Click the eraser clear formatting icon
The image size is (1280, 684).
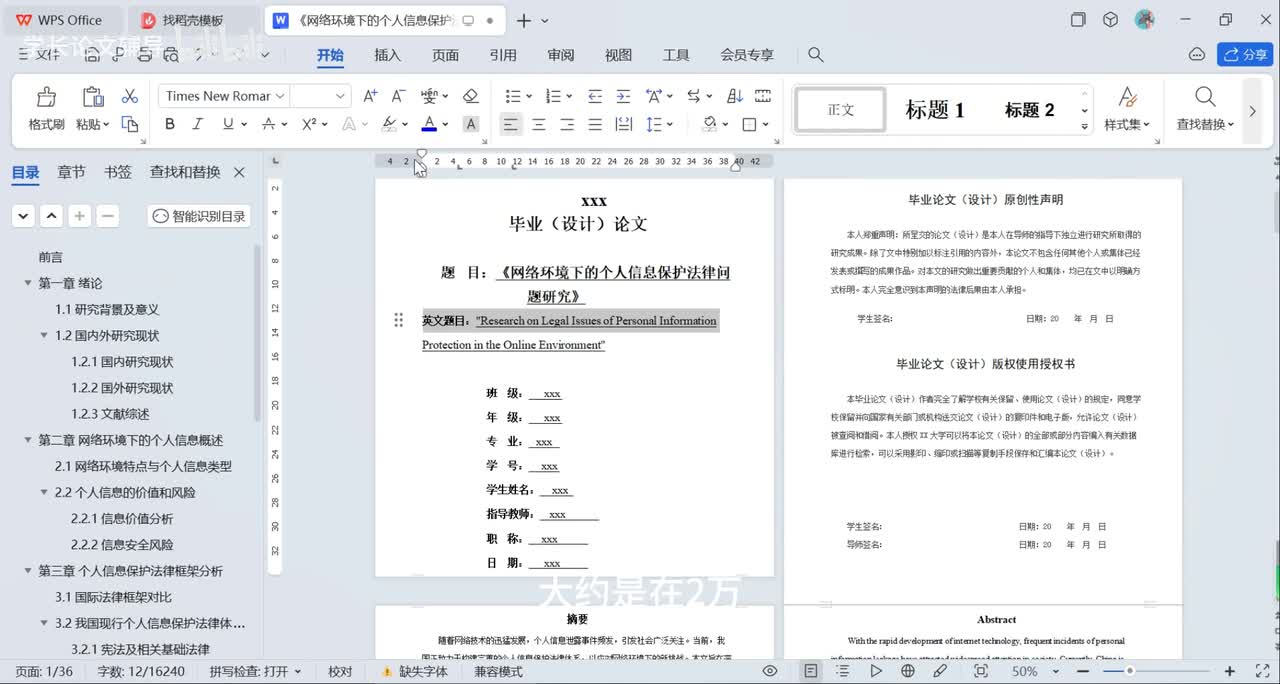click(x=470, y=96)
